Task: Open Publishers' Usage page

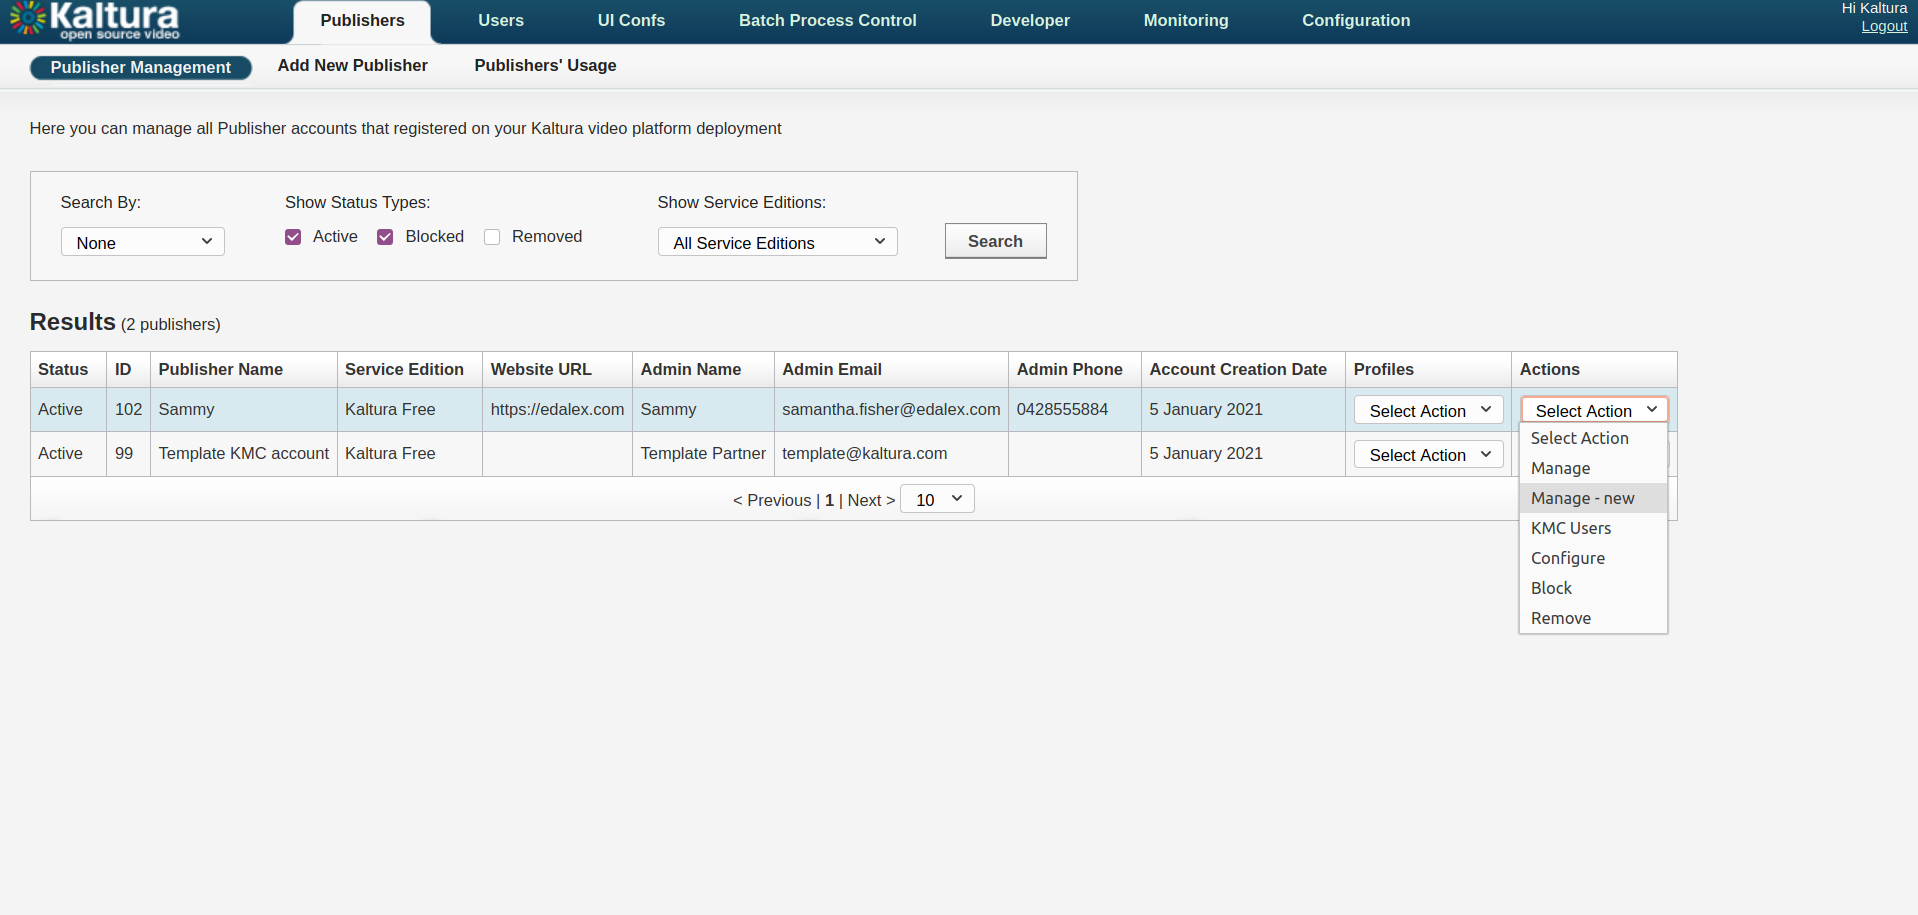Action: coord(545,66)
